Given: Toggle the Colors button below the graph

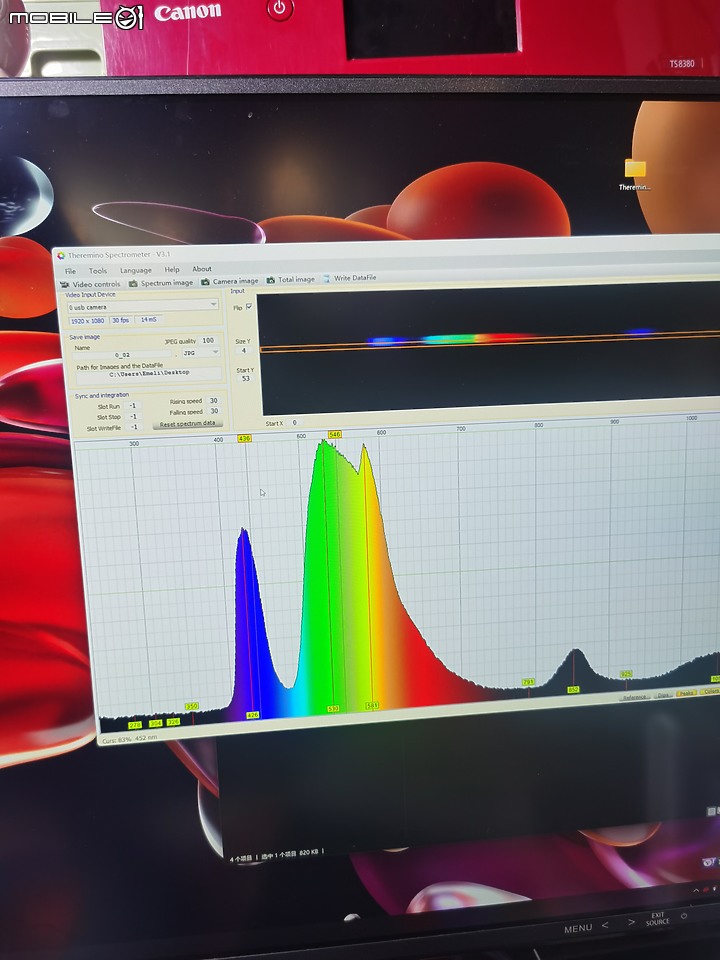Looking at the screenshot, I should tap(710, 691).
